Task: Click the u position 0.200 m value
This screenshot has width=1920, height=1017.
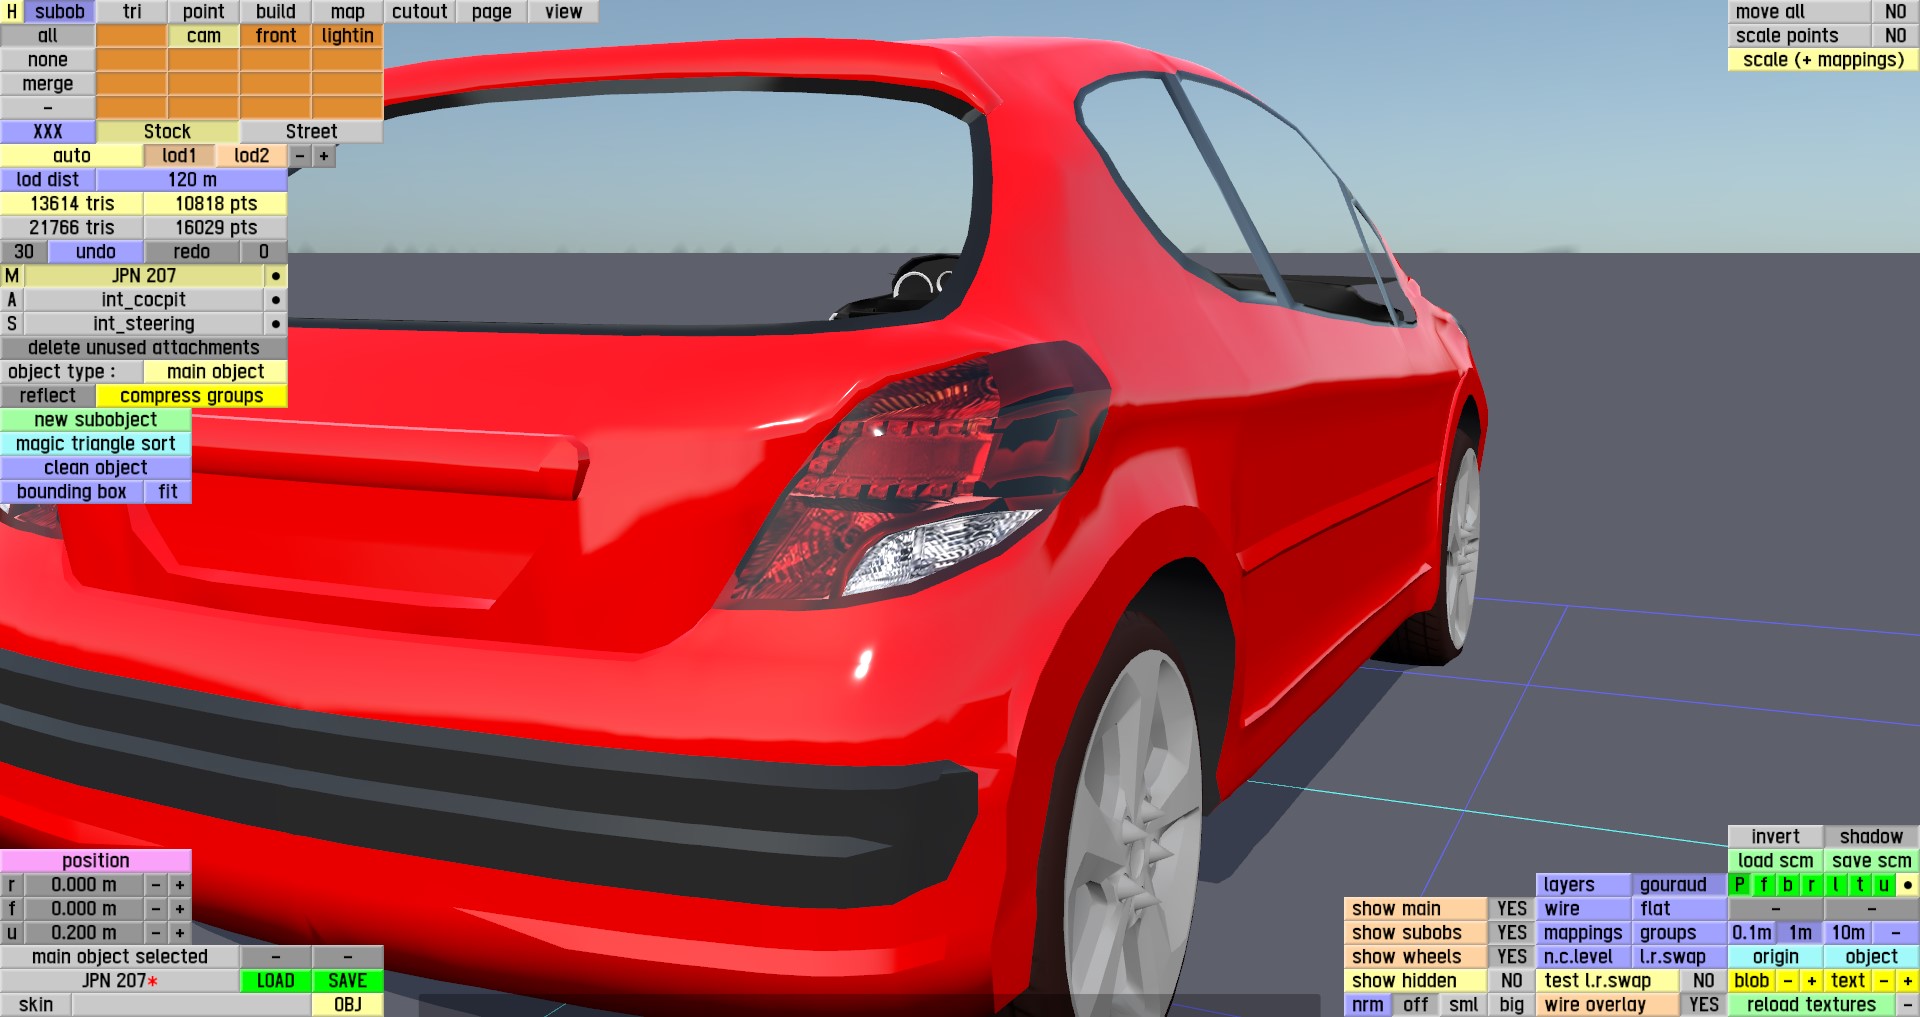Action: tap(84, 933)
